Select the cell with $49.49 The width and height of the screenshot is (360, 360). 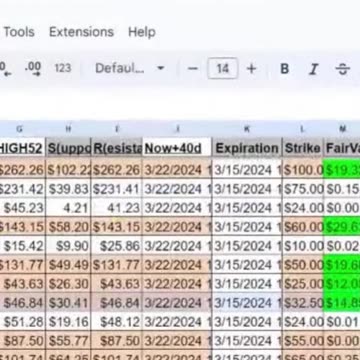click(68, 265)
